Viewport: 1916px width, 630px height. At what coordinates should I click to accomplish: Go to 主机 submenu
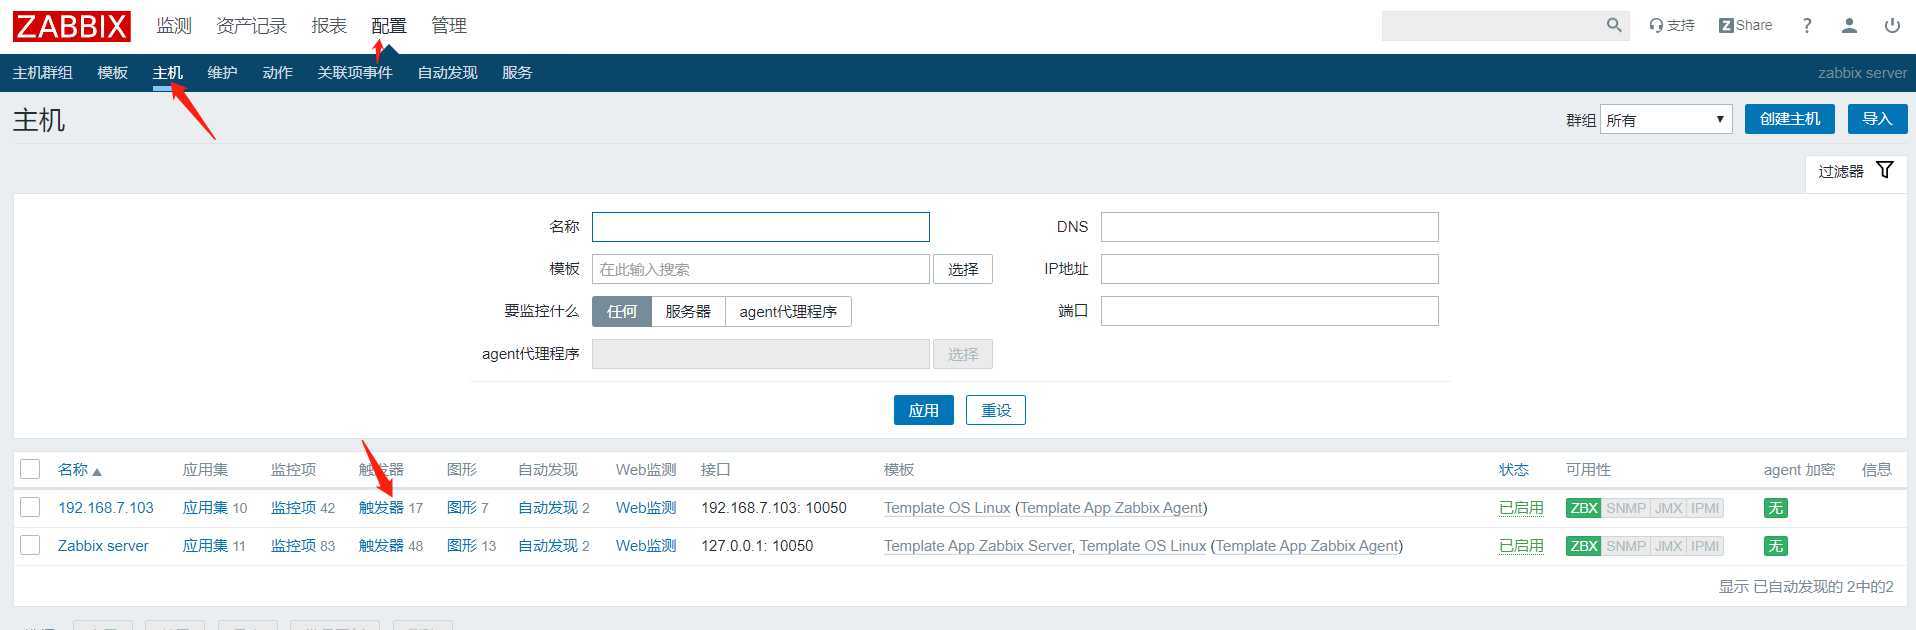point(168,73)
